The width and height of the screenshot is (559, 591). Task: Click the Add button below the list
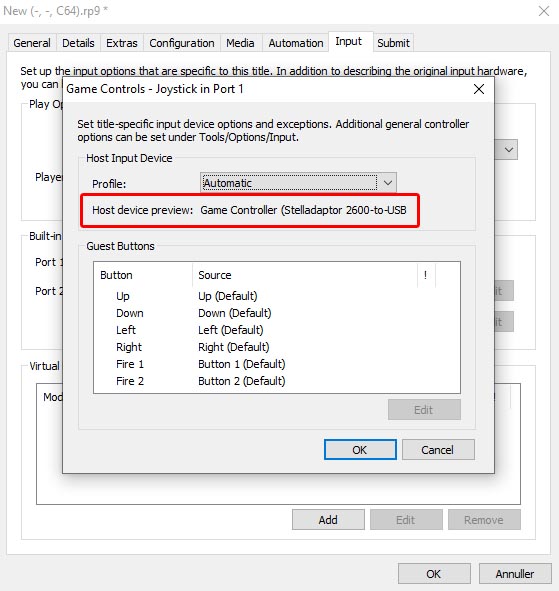[x=328, y=520]
